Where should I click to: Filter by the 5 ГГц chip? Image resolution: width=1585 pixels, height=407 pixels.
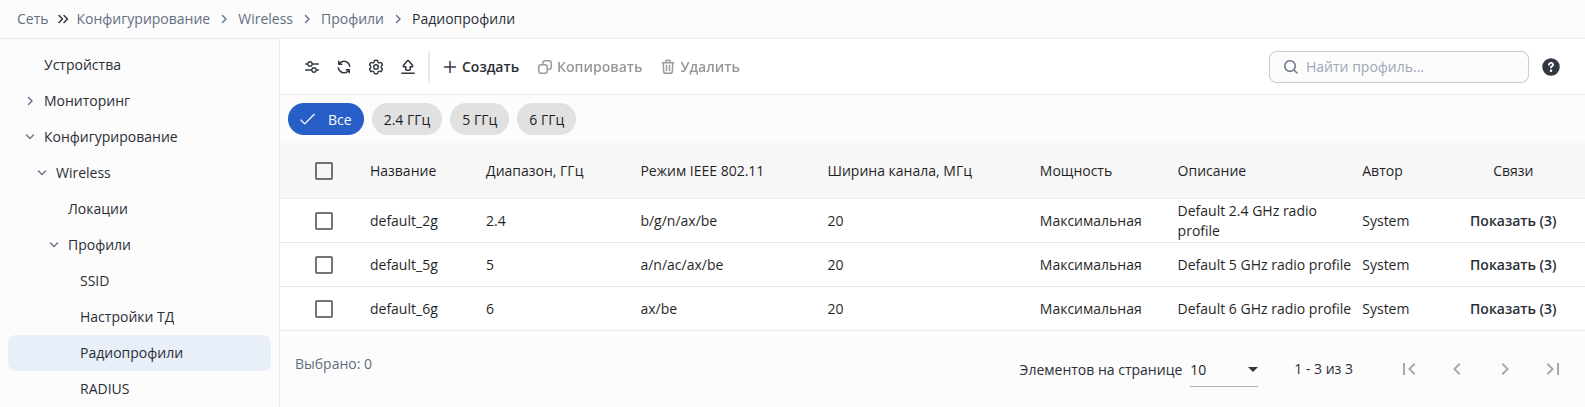[479, 119]
